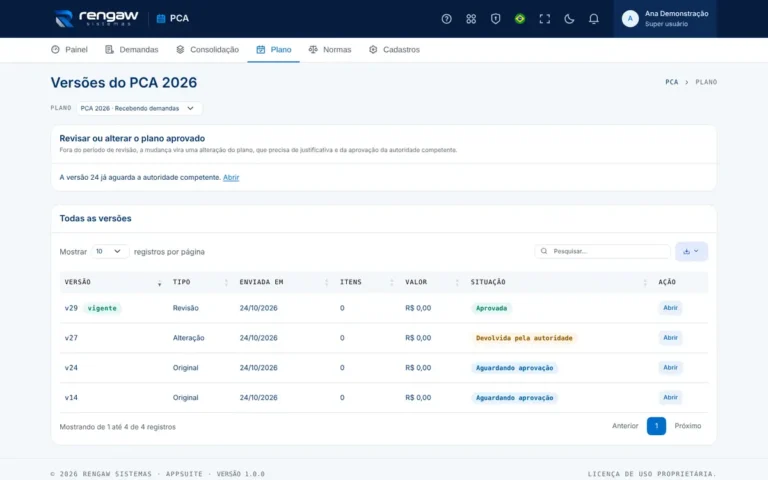Open the Normas tab
This screenshot has width=768, height=480.
[330, 49]
